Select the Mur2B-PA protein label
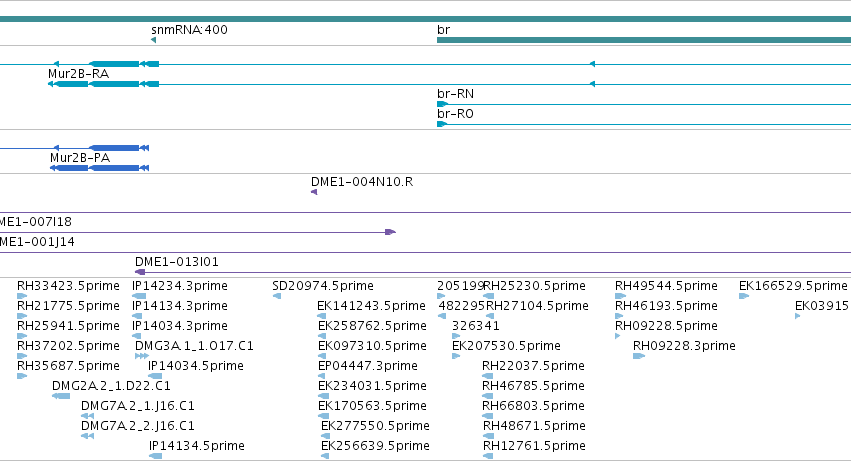The image size is (851, 461). [x=80, y=158]
